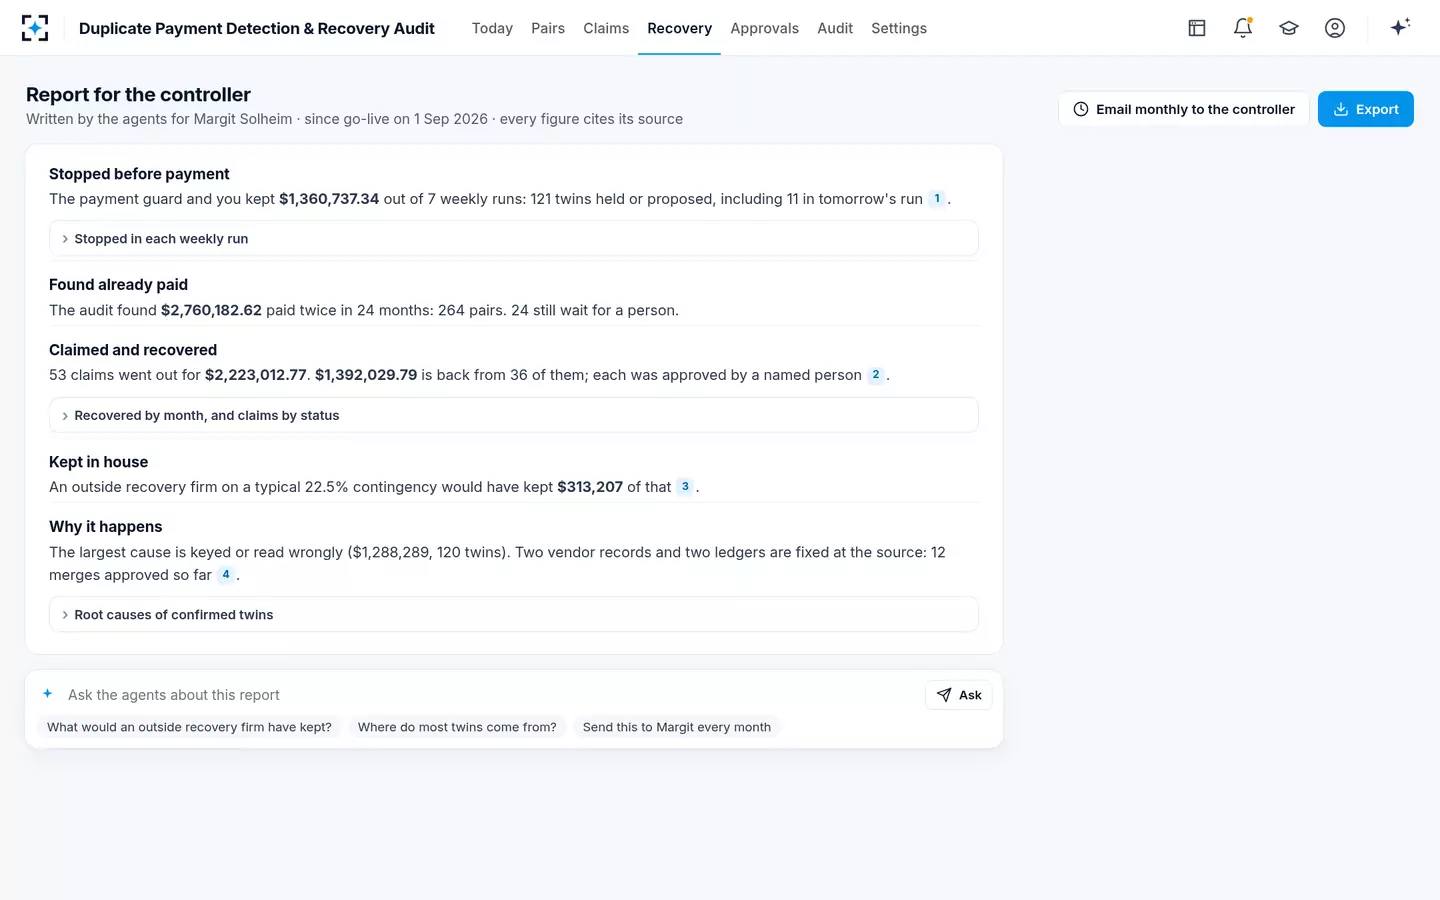Click the 'Stopped before payment' heading
The image size is (1440, 900).
139,174
